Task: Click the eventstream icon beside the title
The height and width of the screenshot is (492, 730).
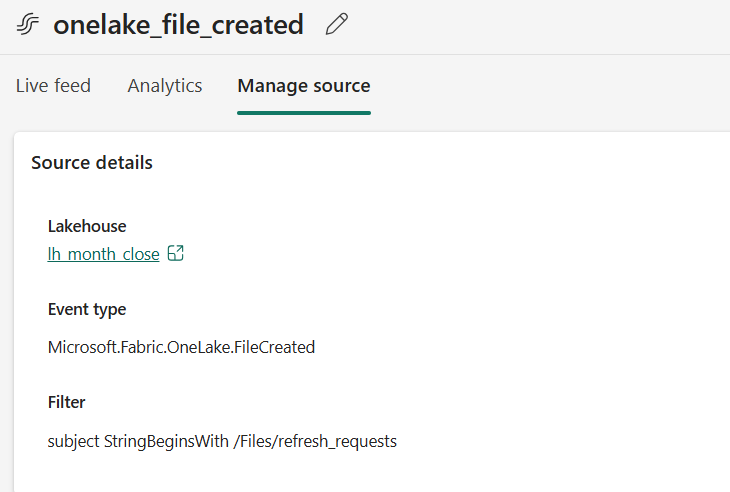Action: 27,24
